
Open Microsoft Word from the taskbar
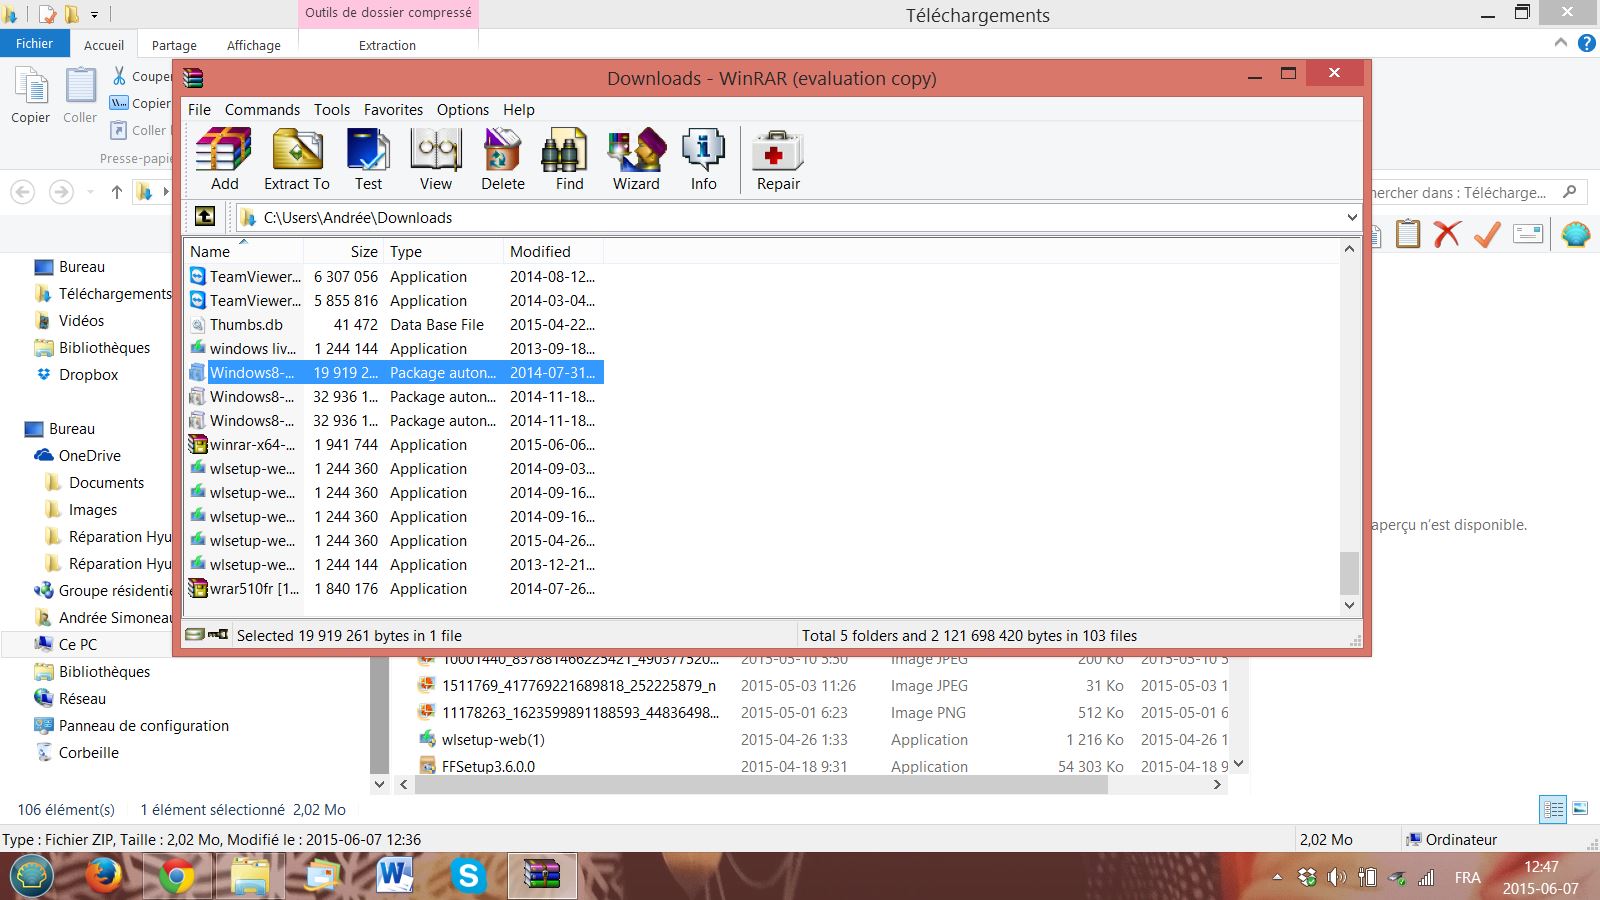pyautogui.click(x=395, y=877)
